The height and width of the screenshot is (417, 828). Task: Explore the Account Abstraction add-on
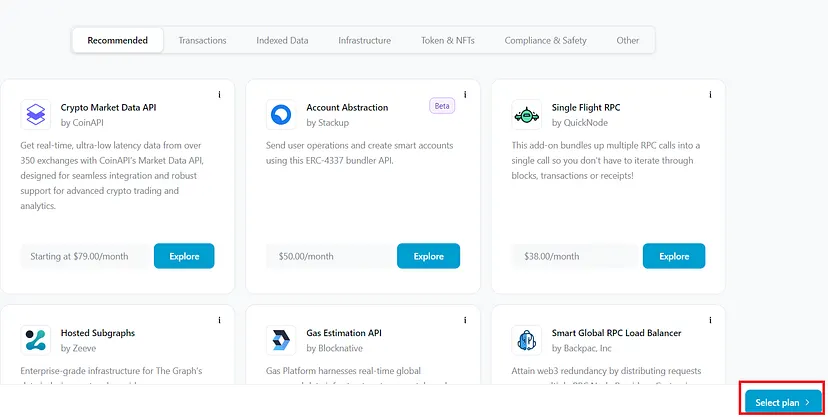(428, 256)
